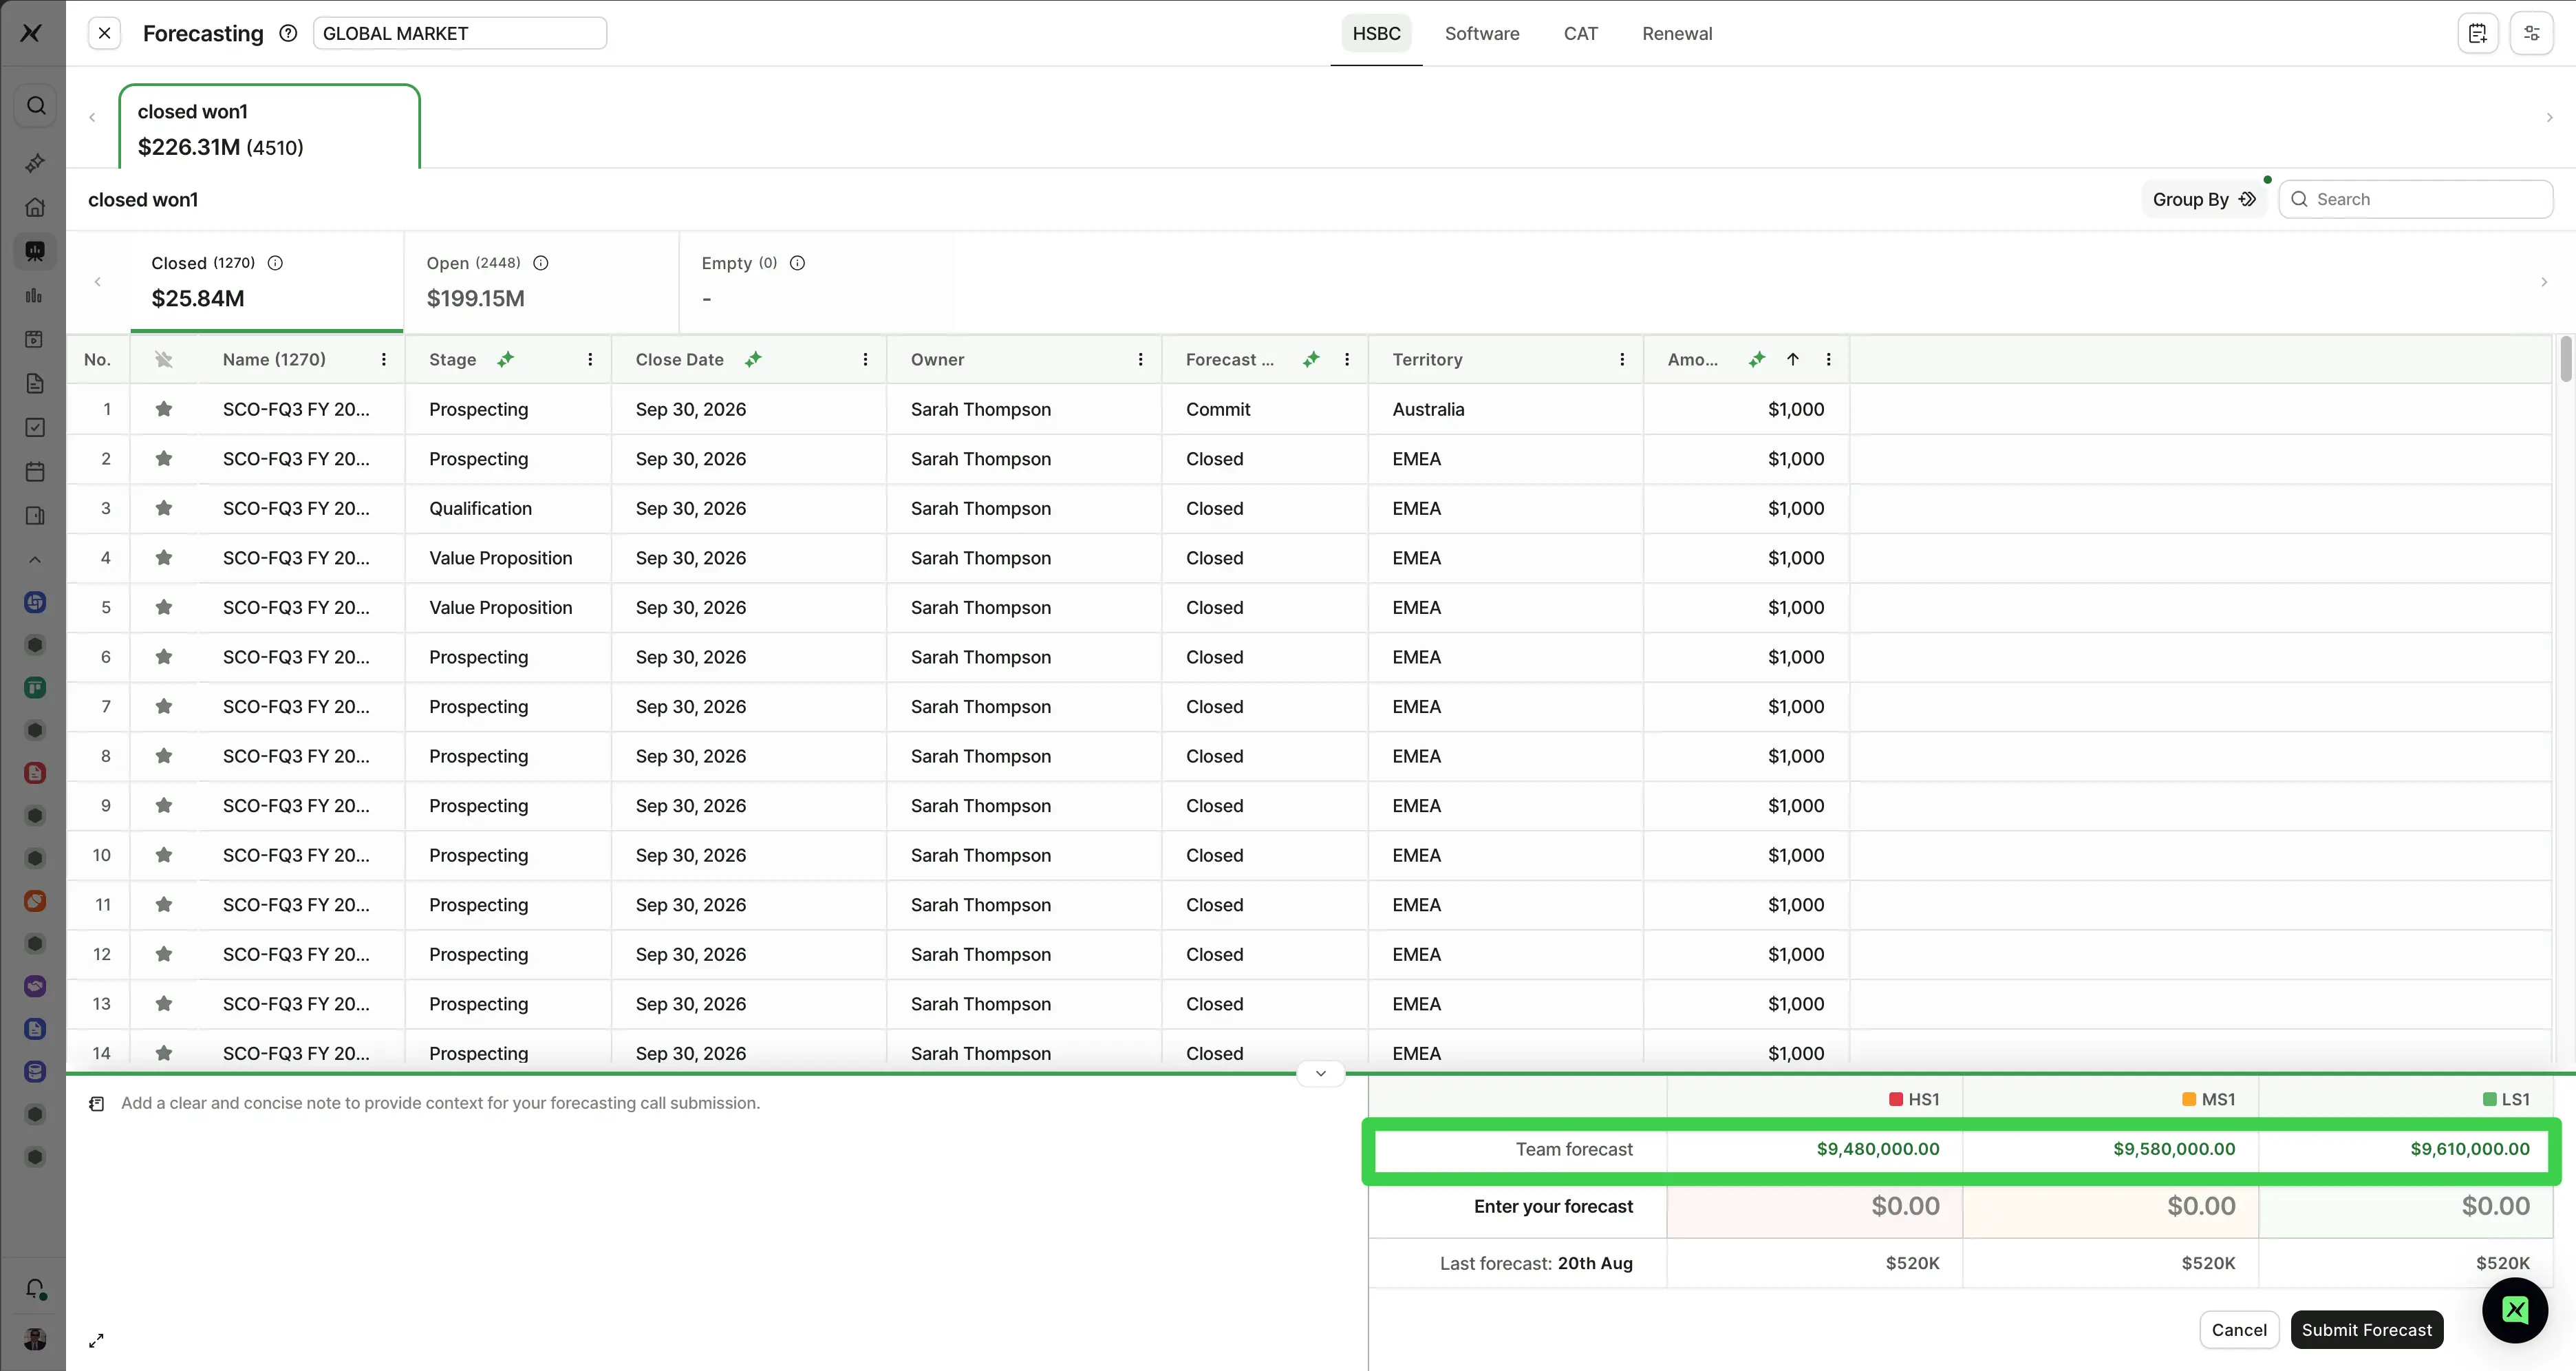Select the forecasting presentation board icon

[35, 251]
